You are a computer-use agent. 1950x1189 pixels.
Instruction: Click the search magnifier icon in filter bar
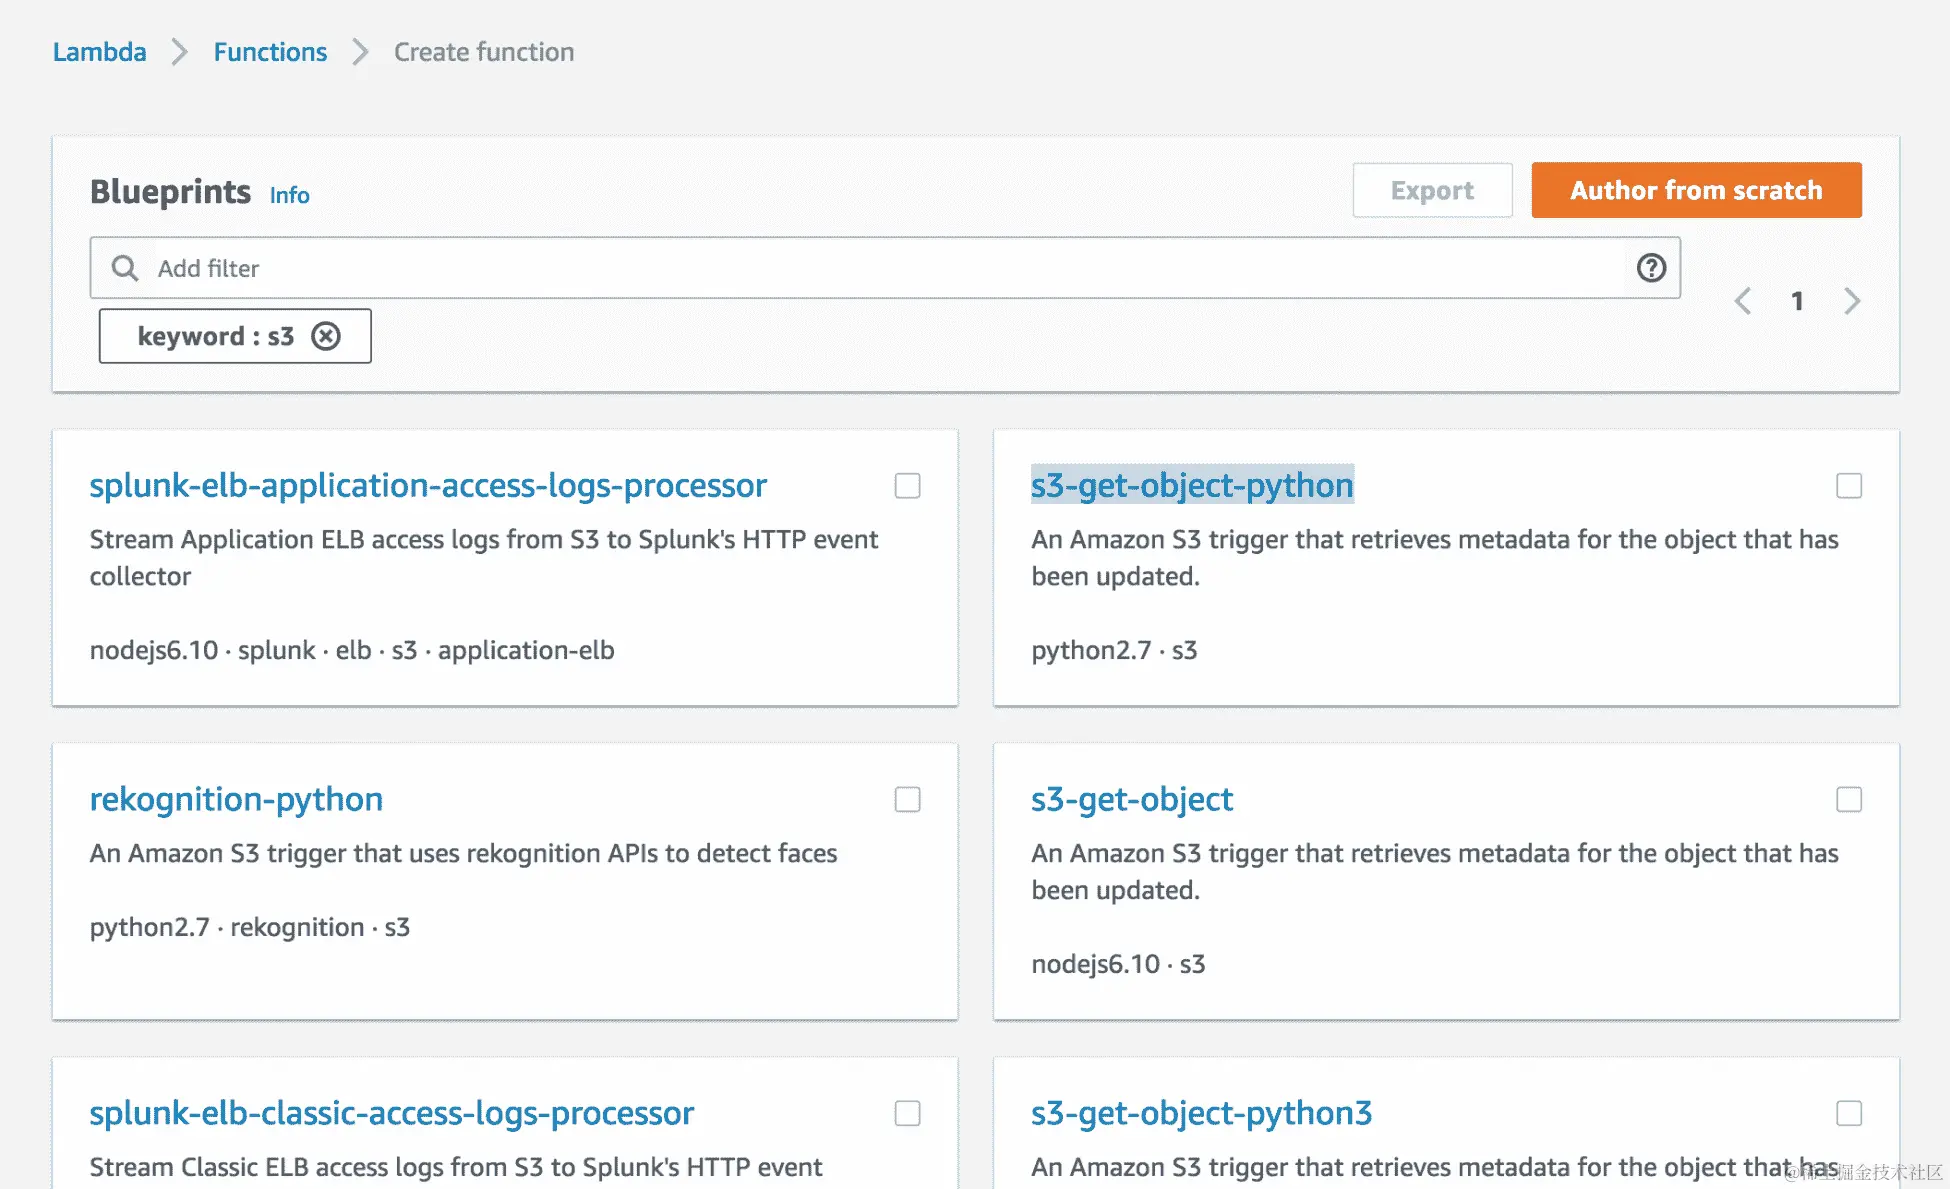pyautogui.click(x=125, y=268)
